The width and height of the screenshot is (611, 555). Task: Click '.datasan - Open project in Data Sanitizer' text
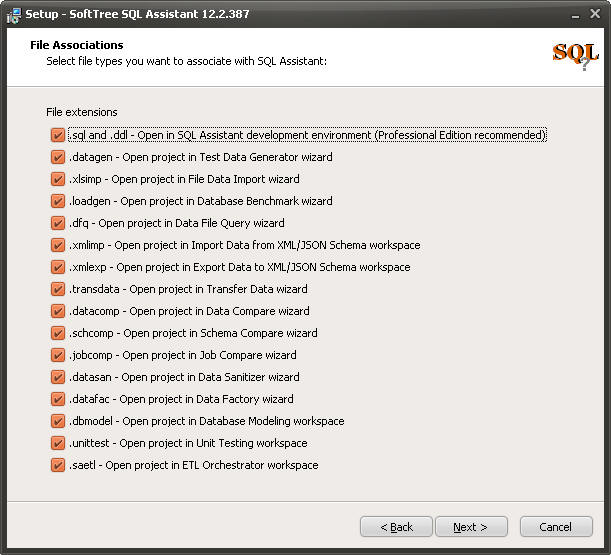pos(184,377)
